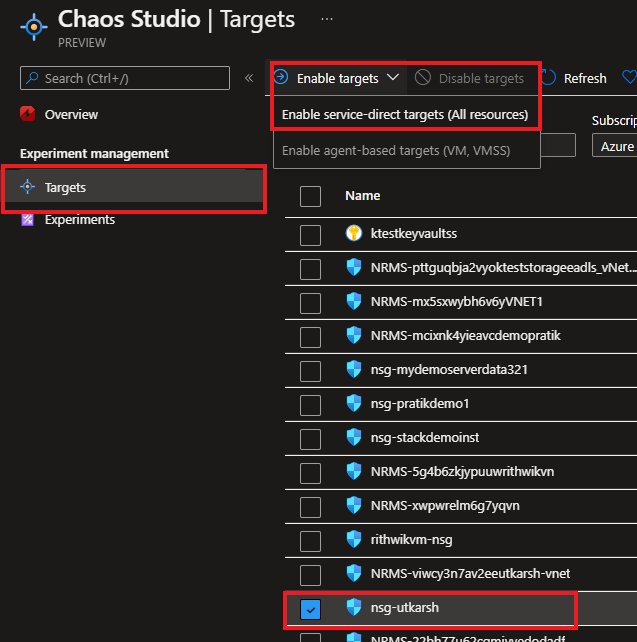The image size is (637, 642).
Task: Open the nsg-pratikdemo1 resource name
Action: point(420,404)
